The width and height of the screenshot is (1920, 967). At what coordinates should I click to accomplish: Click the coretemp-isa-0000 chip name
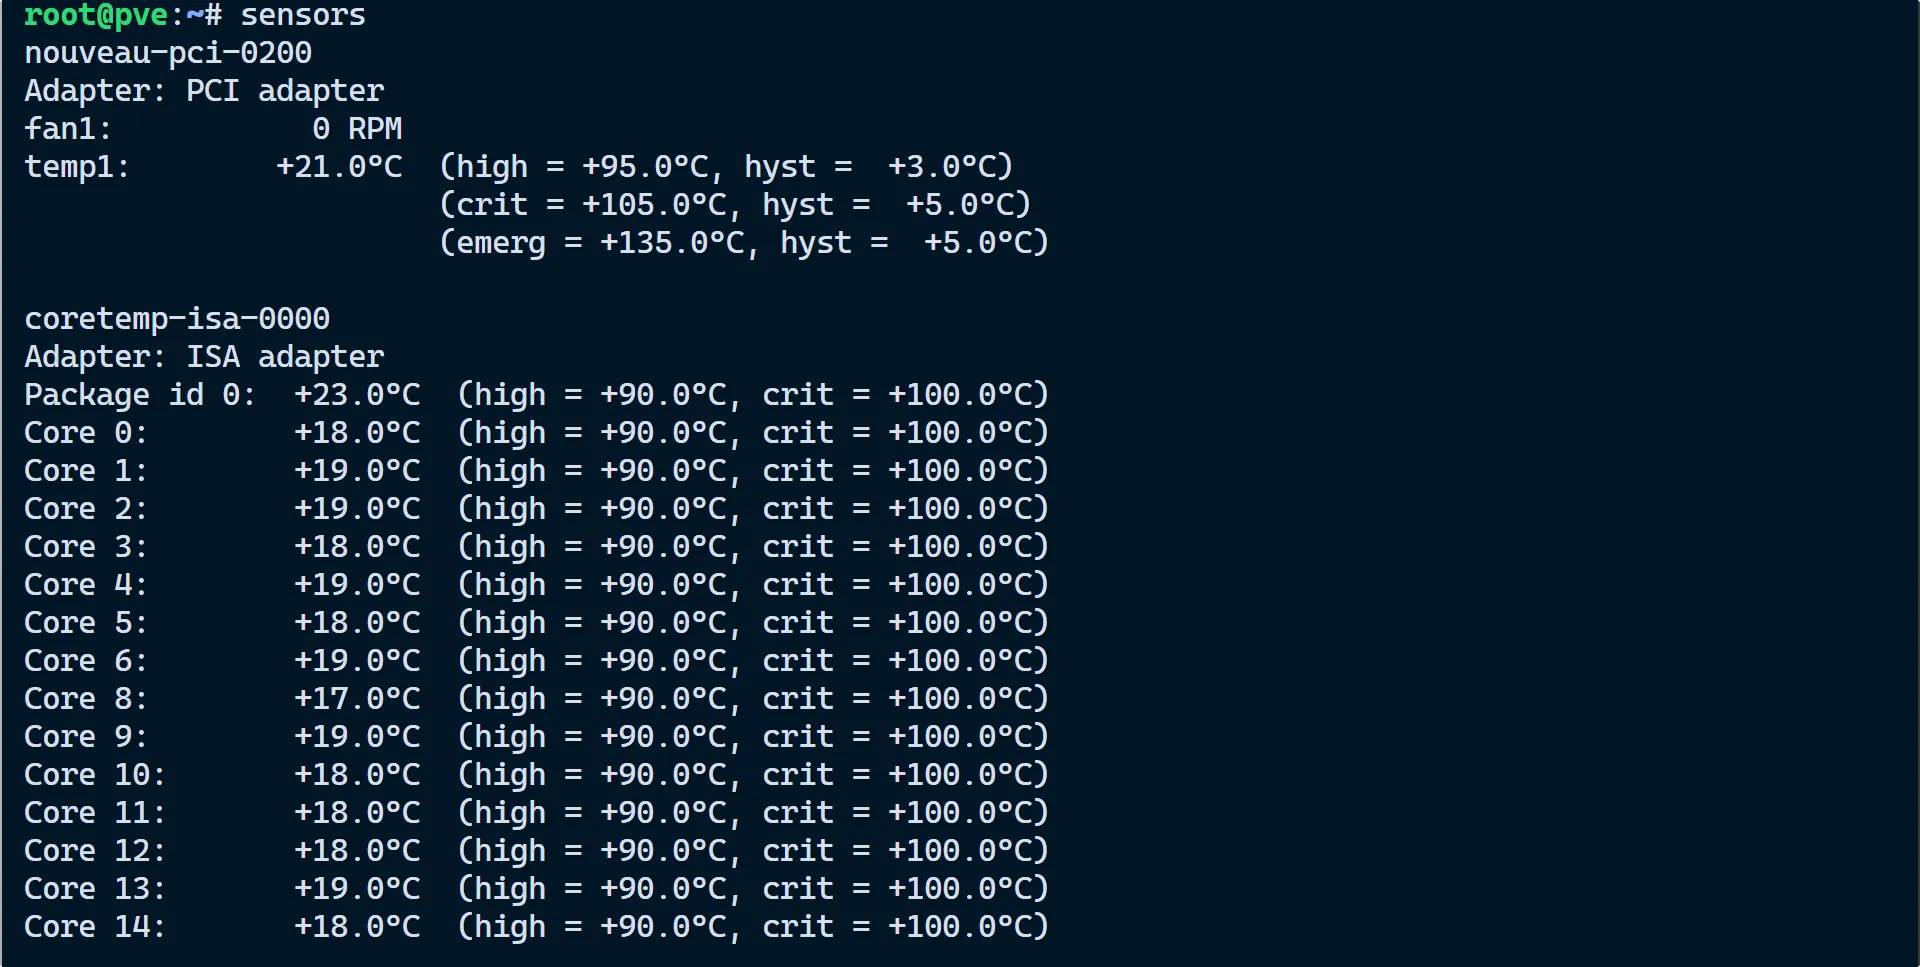click(x=177, y=319)
